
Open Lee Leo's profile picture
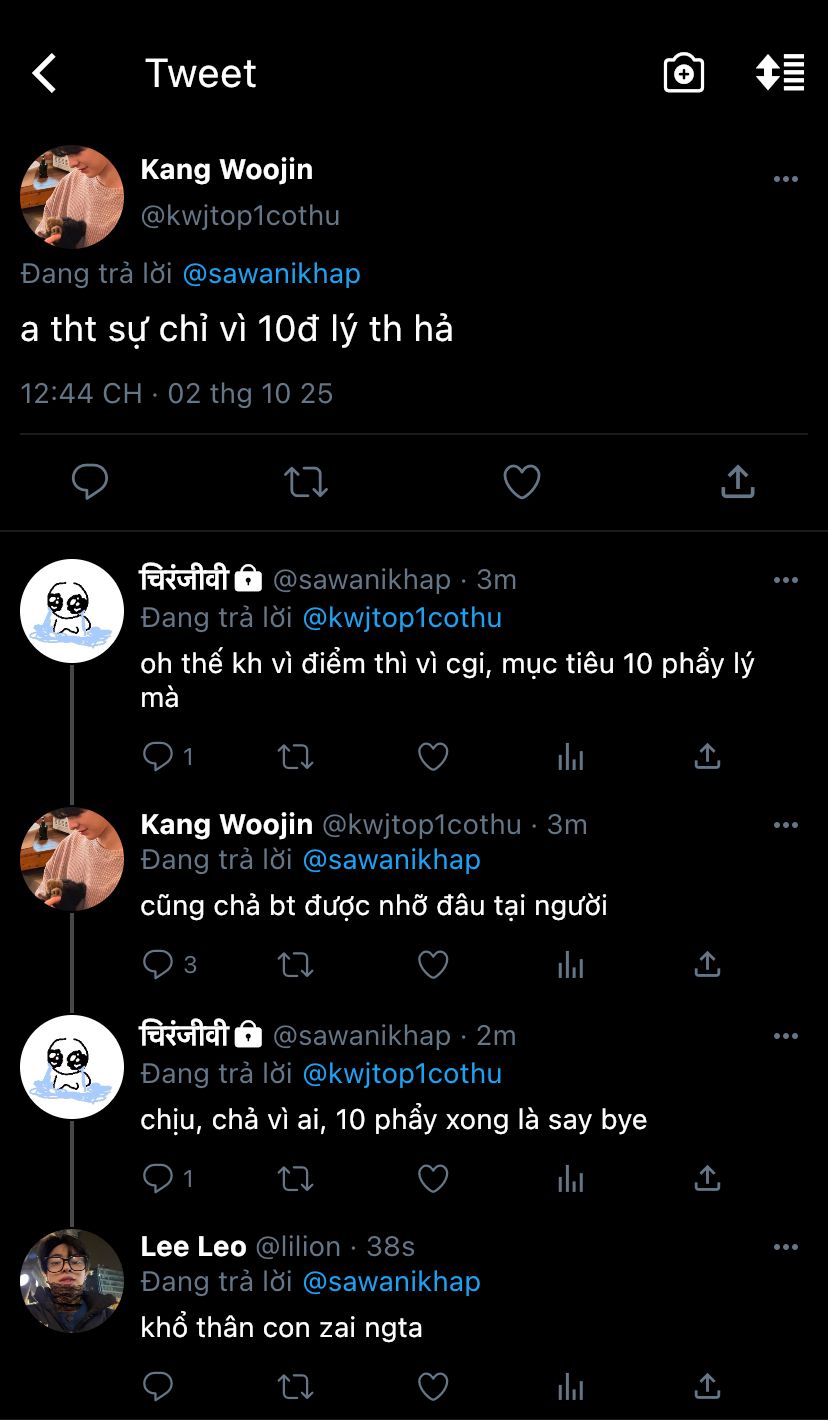click(x=72, y=1280)
